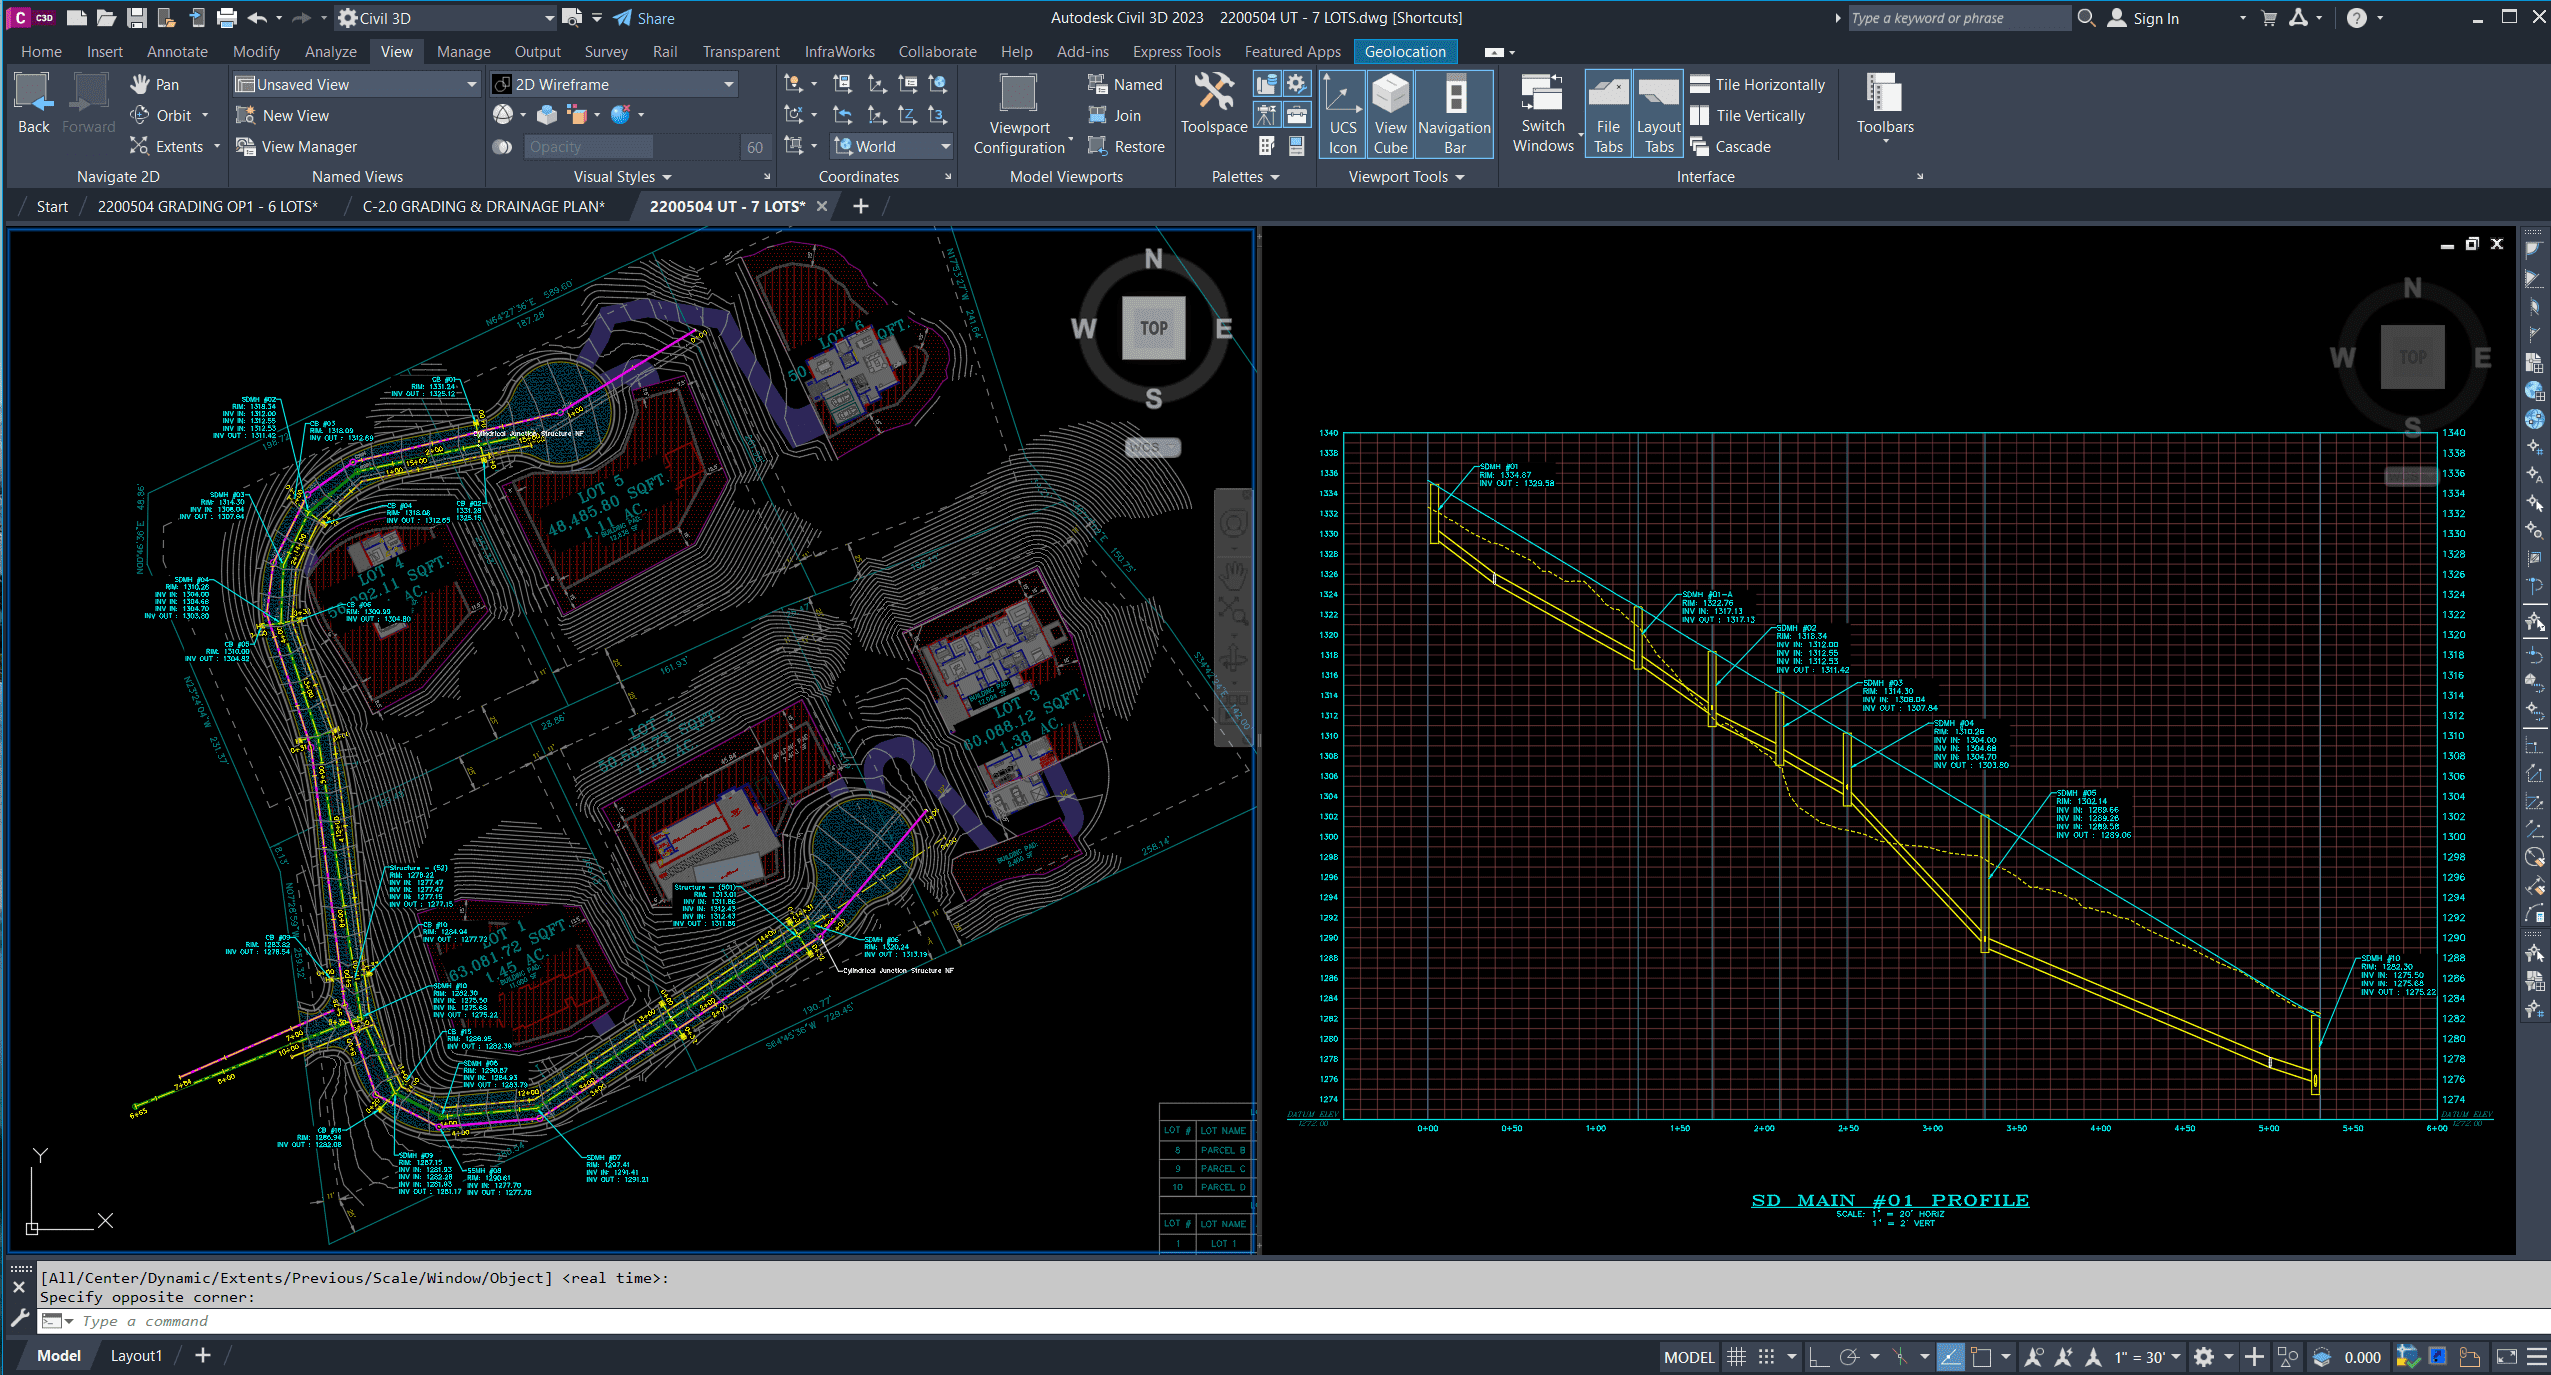
Task: Switch to 2200504 GRADING OP1 - 6 LOTS tab
Action: point(207,207)
